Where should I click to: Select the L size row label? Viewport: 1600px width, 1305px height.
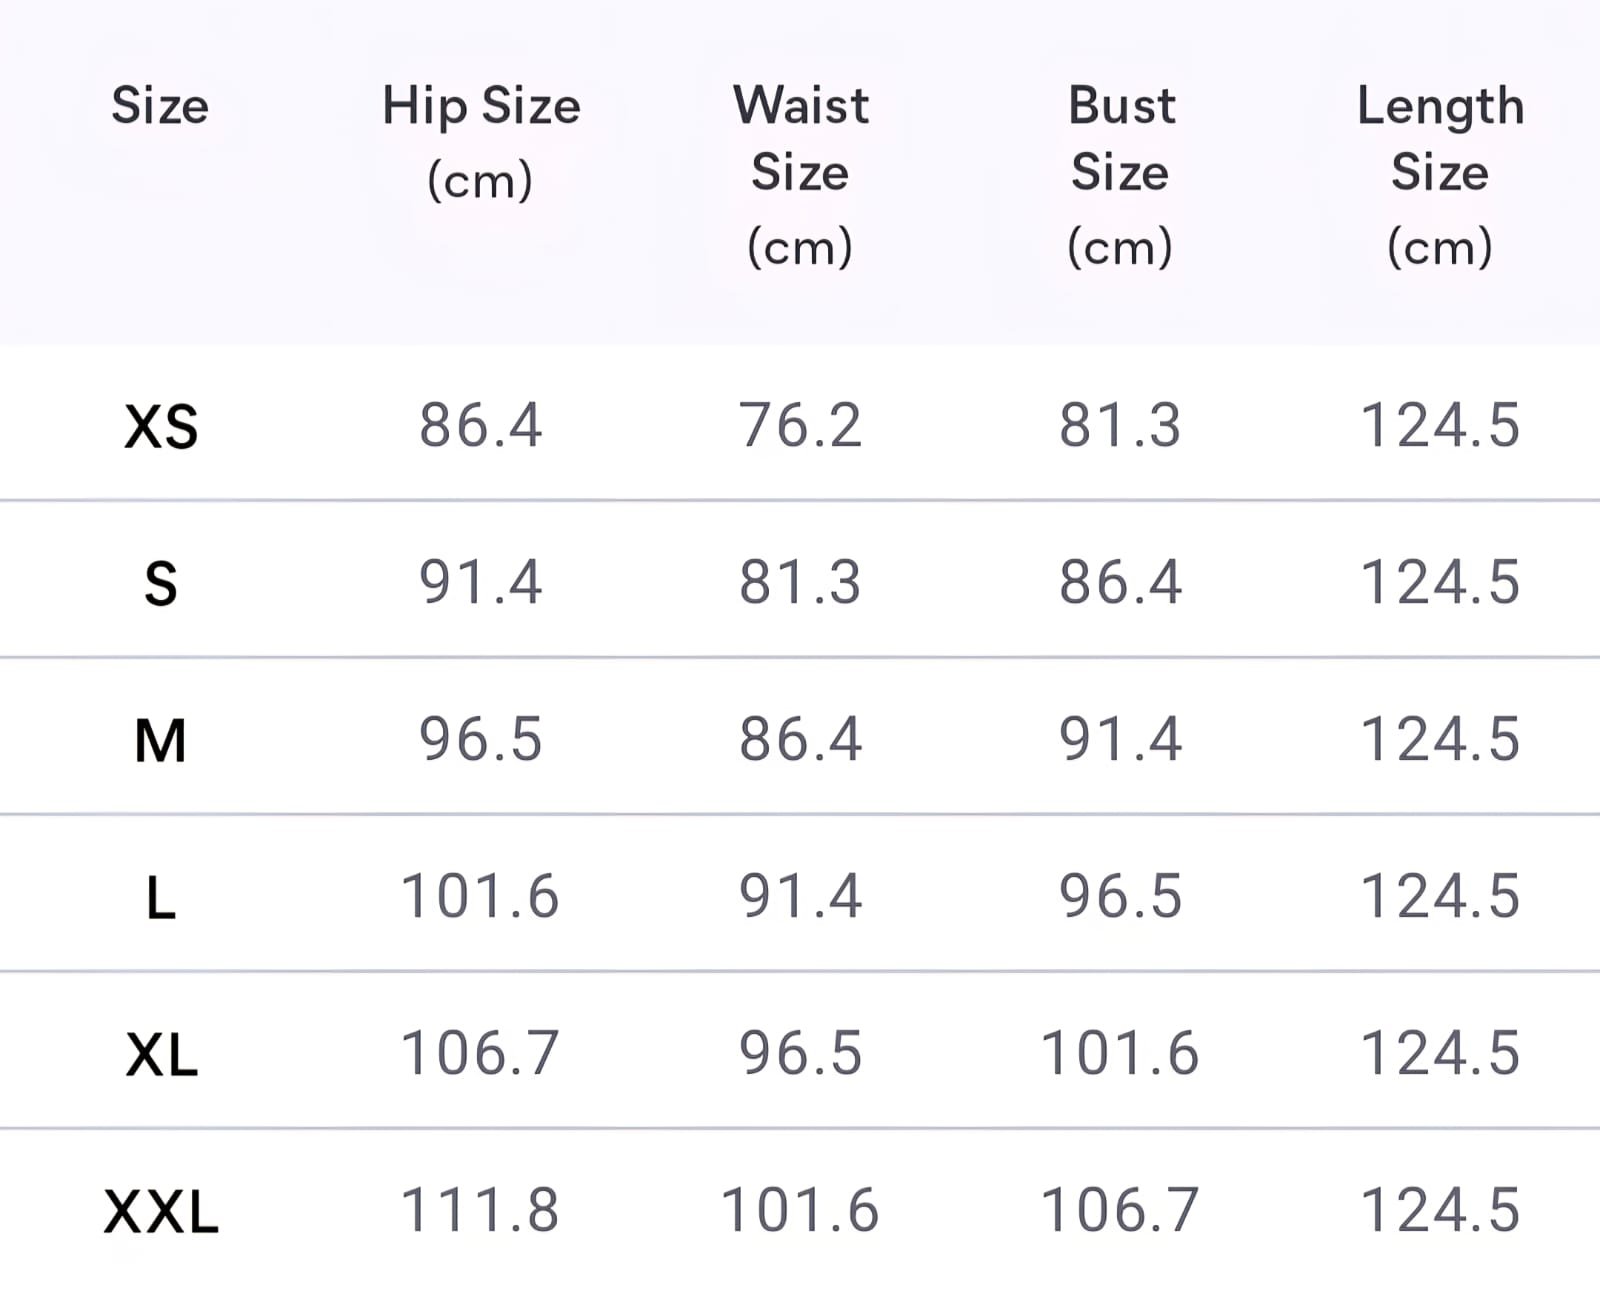coord(161,898)
